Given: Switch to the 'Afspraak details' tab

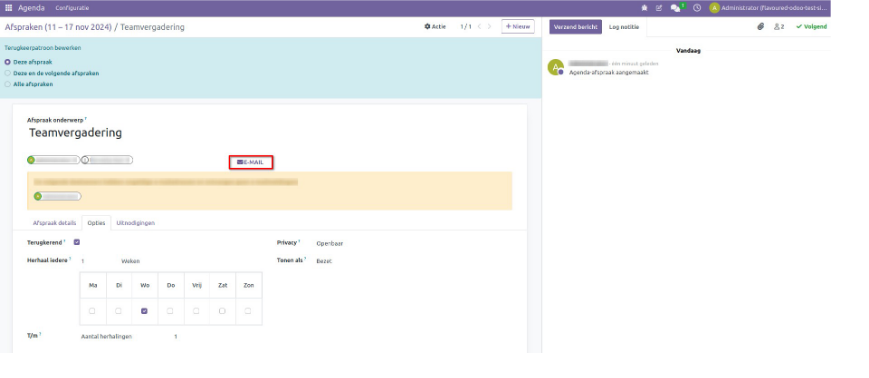Looking at the screenshot, I should pyautogui.click(x=54, y=223).
